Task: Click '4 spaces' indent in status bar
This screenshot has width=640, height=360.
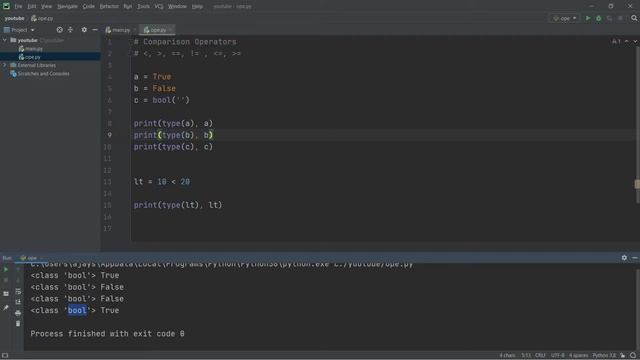Action: point(579,356)
